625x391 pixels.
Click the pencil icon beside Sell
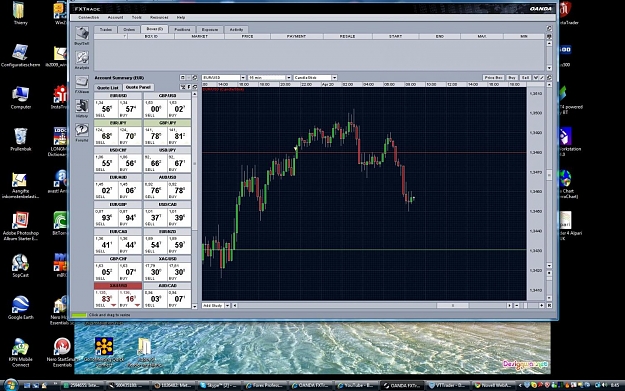point(542,77)
